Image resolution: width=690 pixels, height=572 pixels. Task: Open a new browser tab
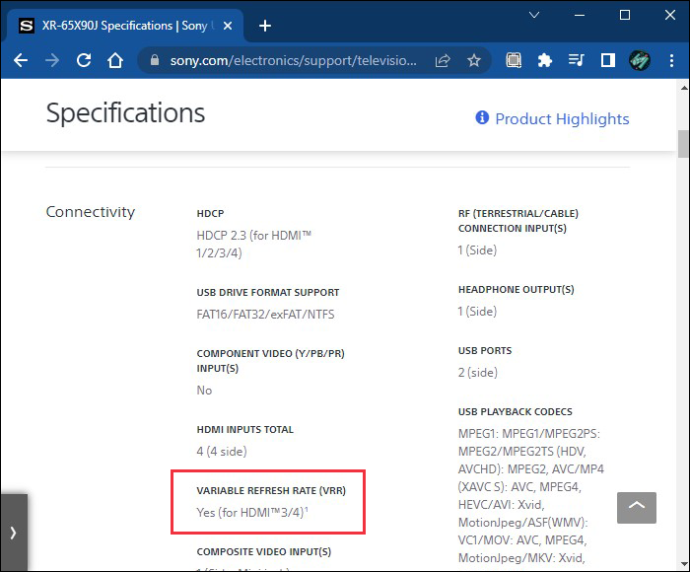point(265,26)
